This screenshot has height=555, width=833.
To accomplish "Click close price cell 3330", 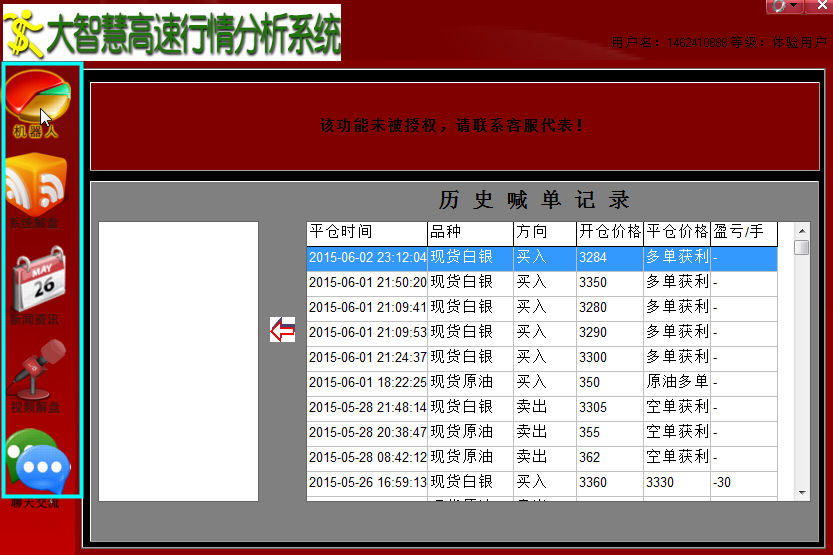I will tap(677, 483).
